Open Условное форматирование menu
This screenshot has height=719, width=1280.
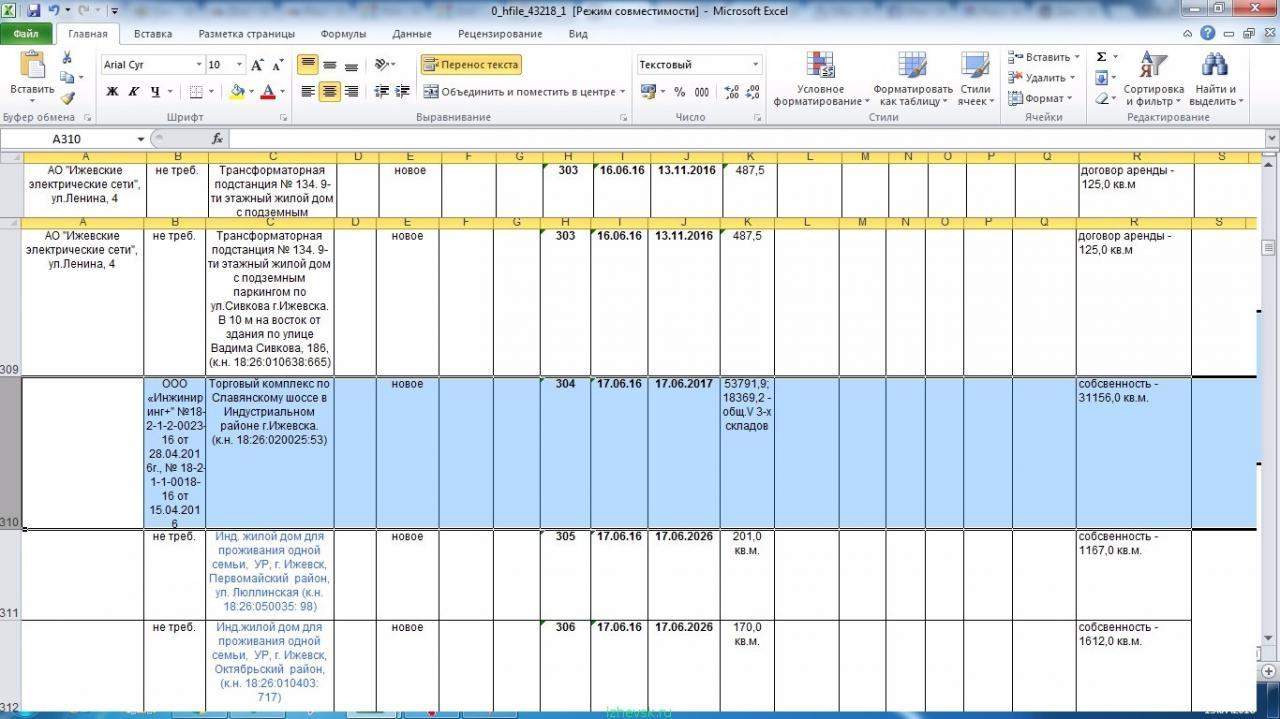[821, 79]
